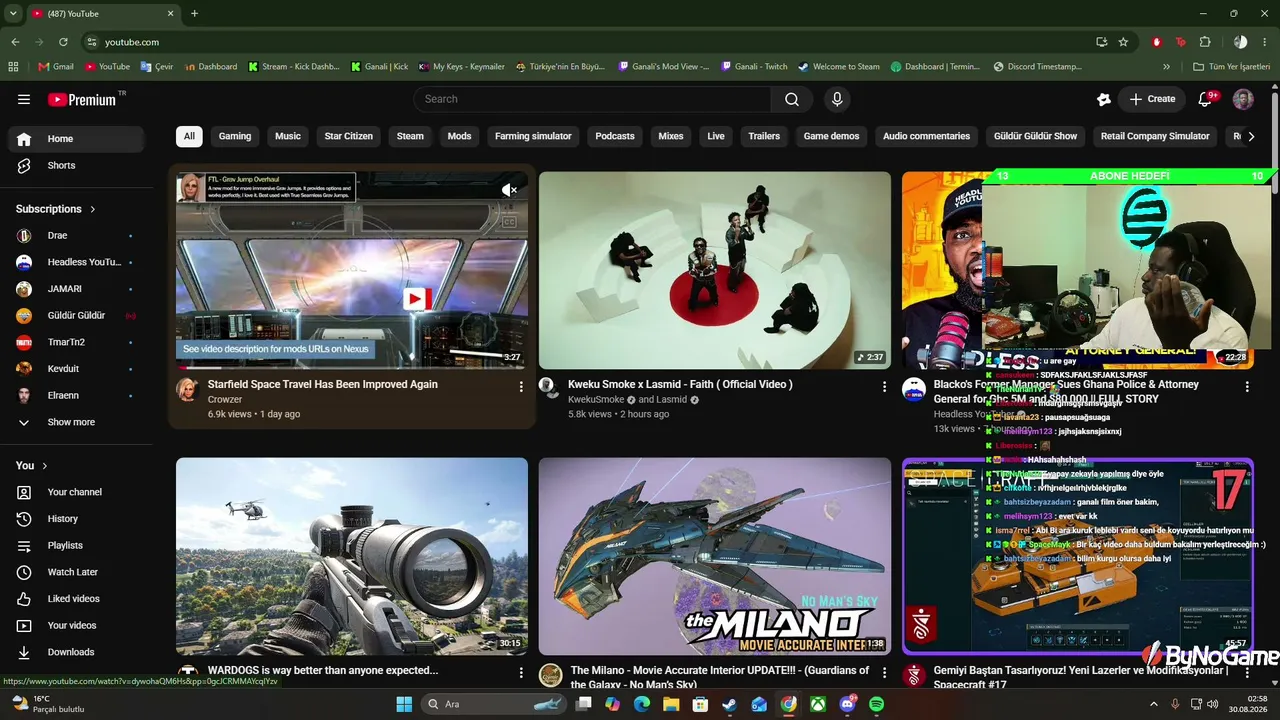The image size is (1280, 720).
Task: Expand the Subscriptions section arrow
Action: click(x=93, y=209)
